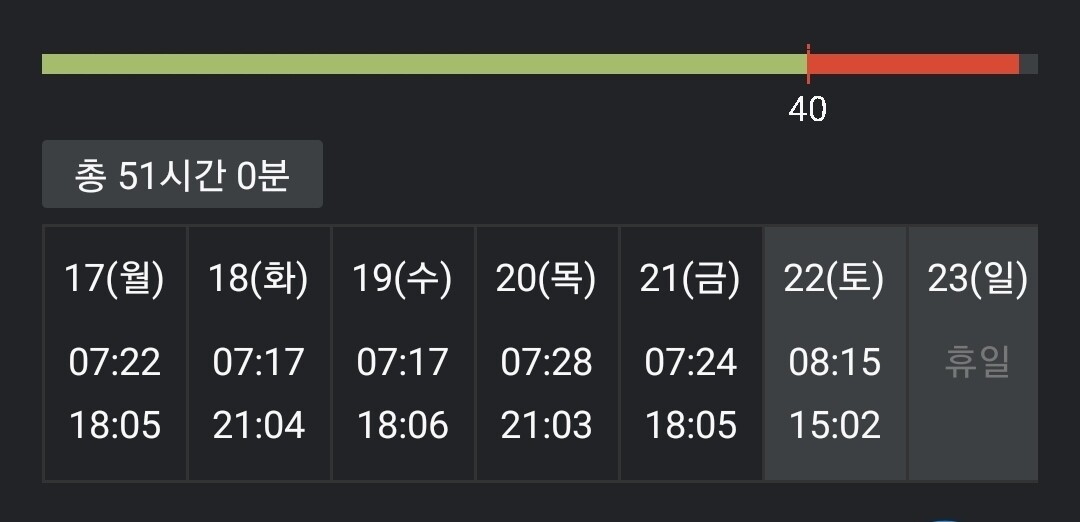Tap Saturday's 08:15 clock-in time
This screenshot has height=522, width=1080.
(834, 361)
